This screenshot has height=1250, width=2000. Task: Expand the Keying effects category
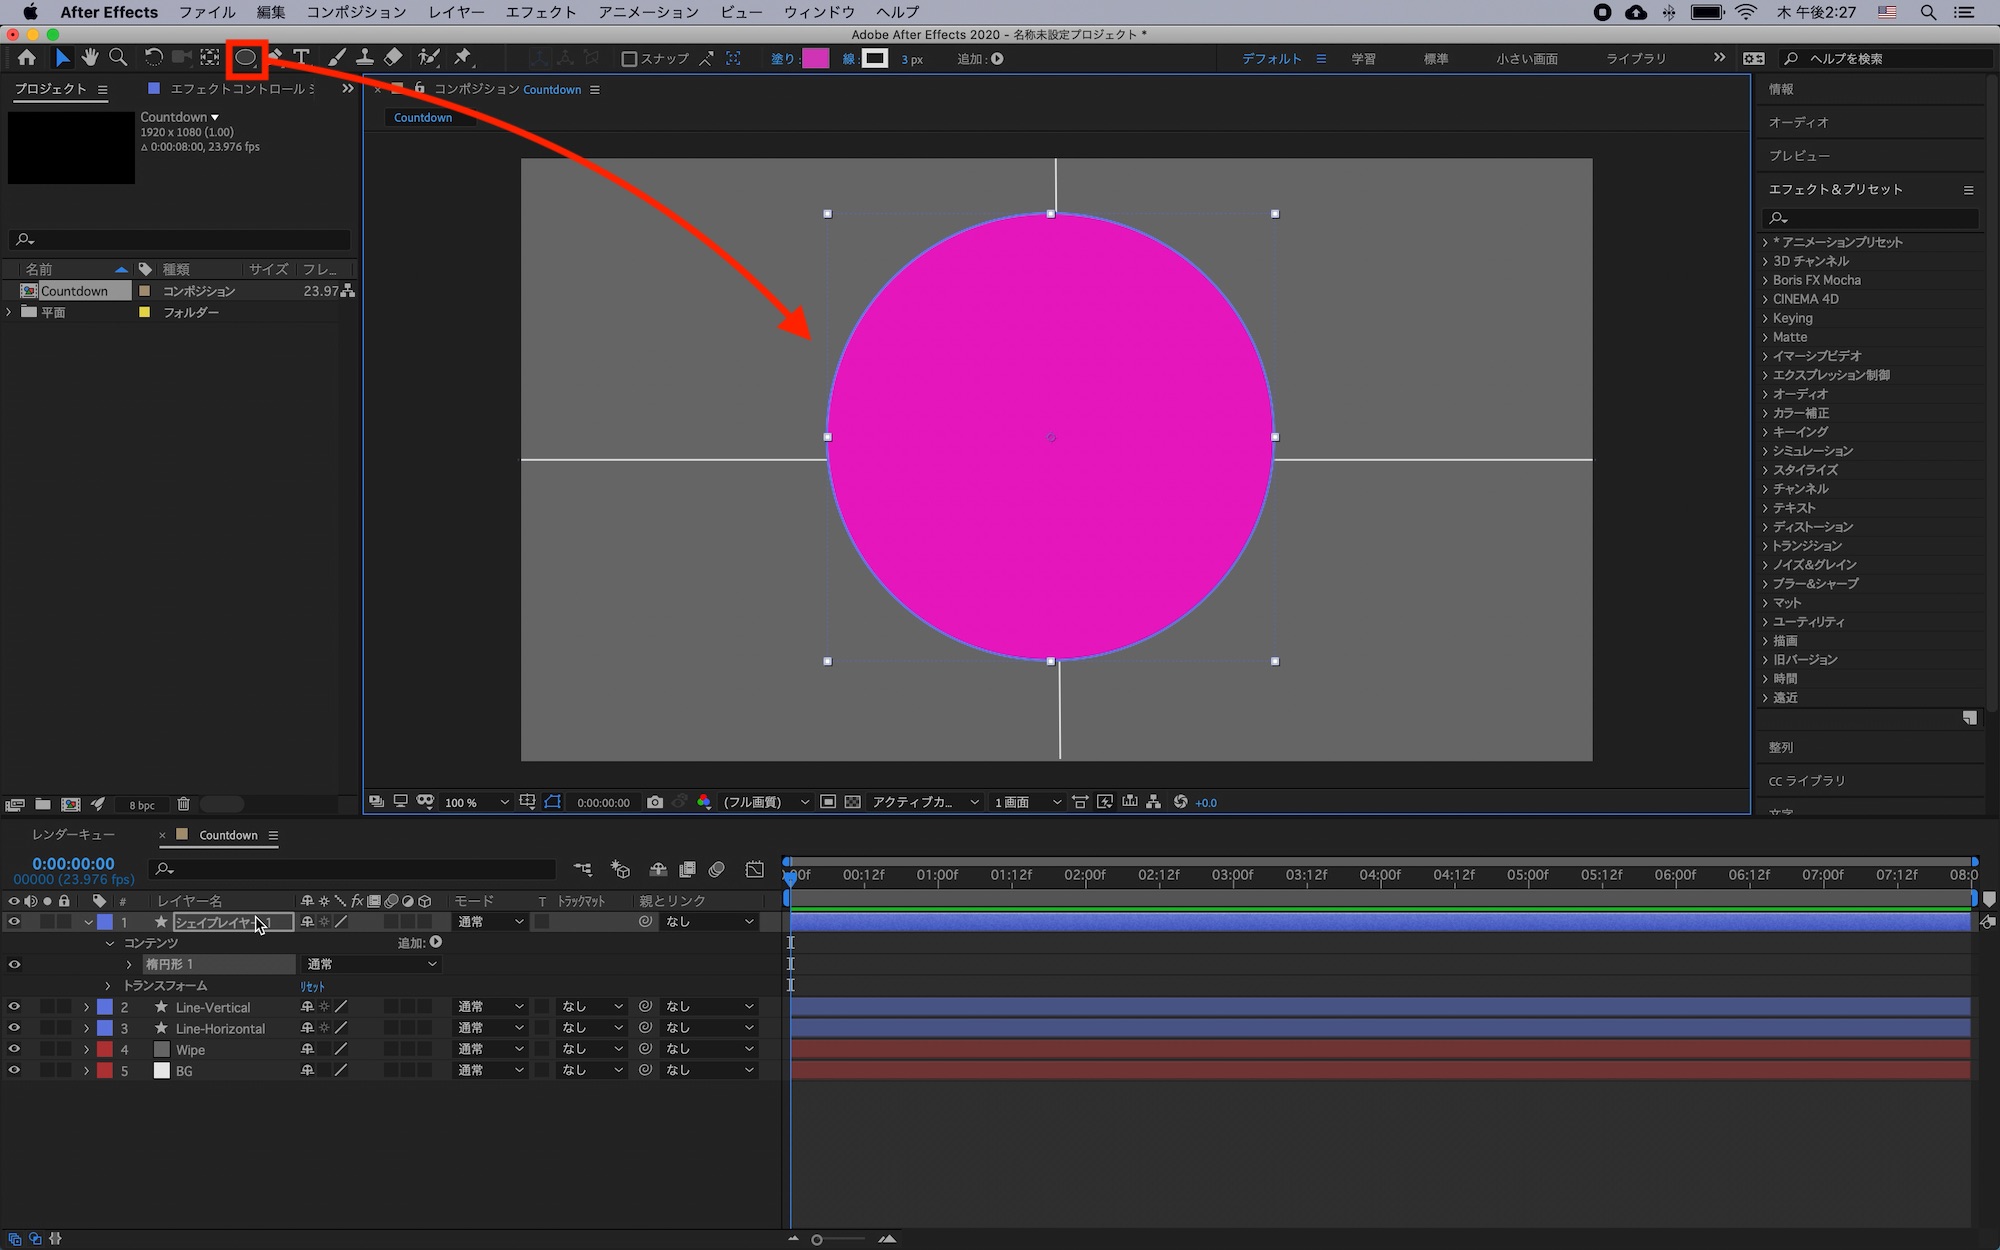click(x=1765, y=318)
